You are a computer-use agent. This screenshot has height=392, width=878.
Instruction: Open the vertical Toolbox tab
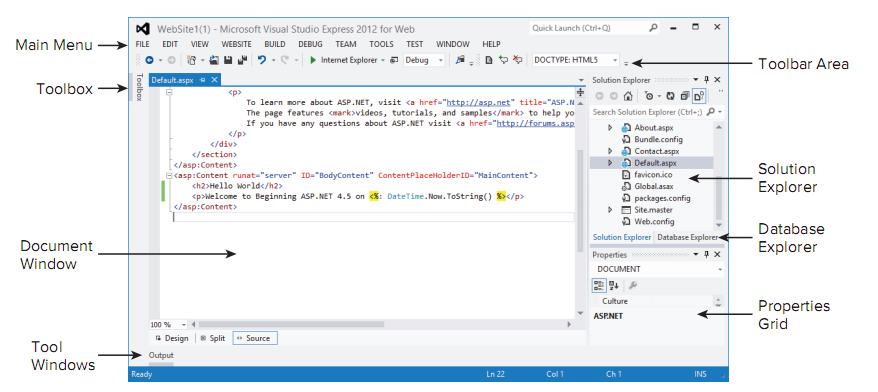(x=139, y=87)
